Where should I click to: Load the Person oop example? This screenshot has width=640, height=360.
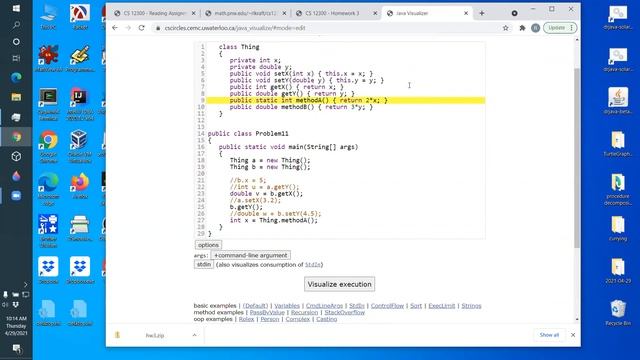point(270,319)
